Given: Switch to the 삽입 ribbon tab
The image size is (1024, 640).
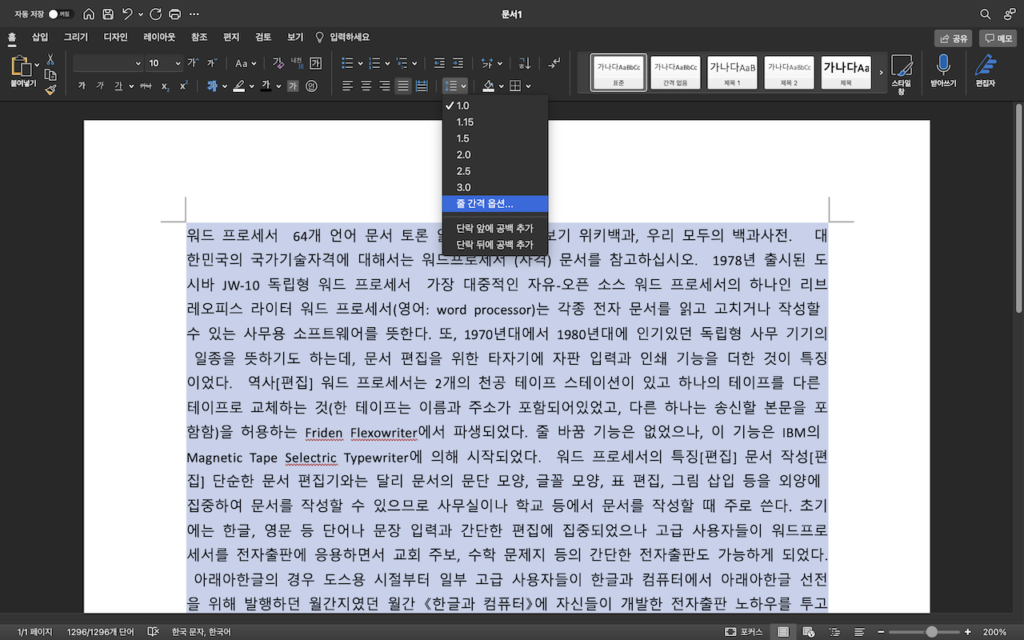Looking at the screenshot, I should (x=40, y=37).
